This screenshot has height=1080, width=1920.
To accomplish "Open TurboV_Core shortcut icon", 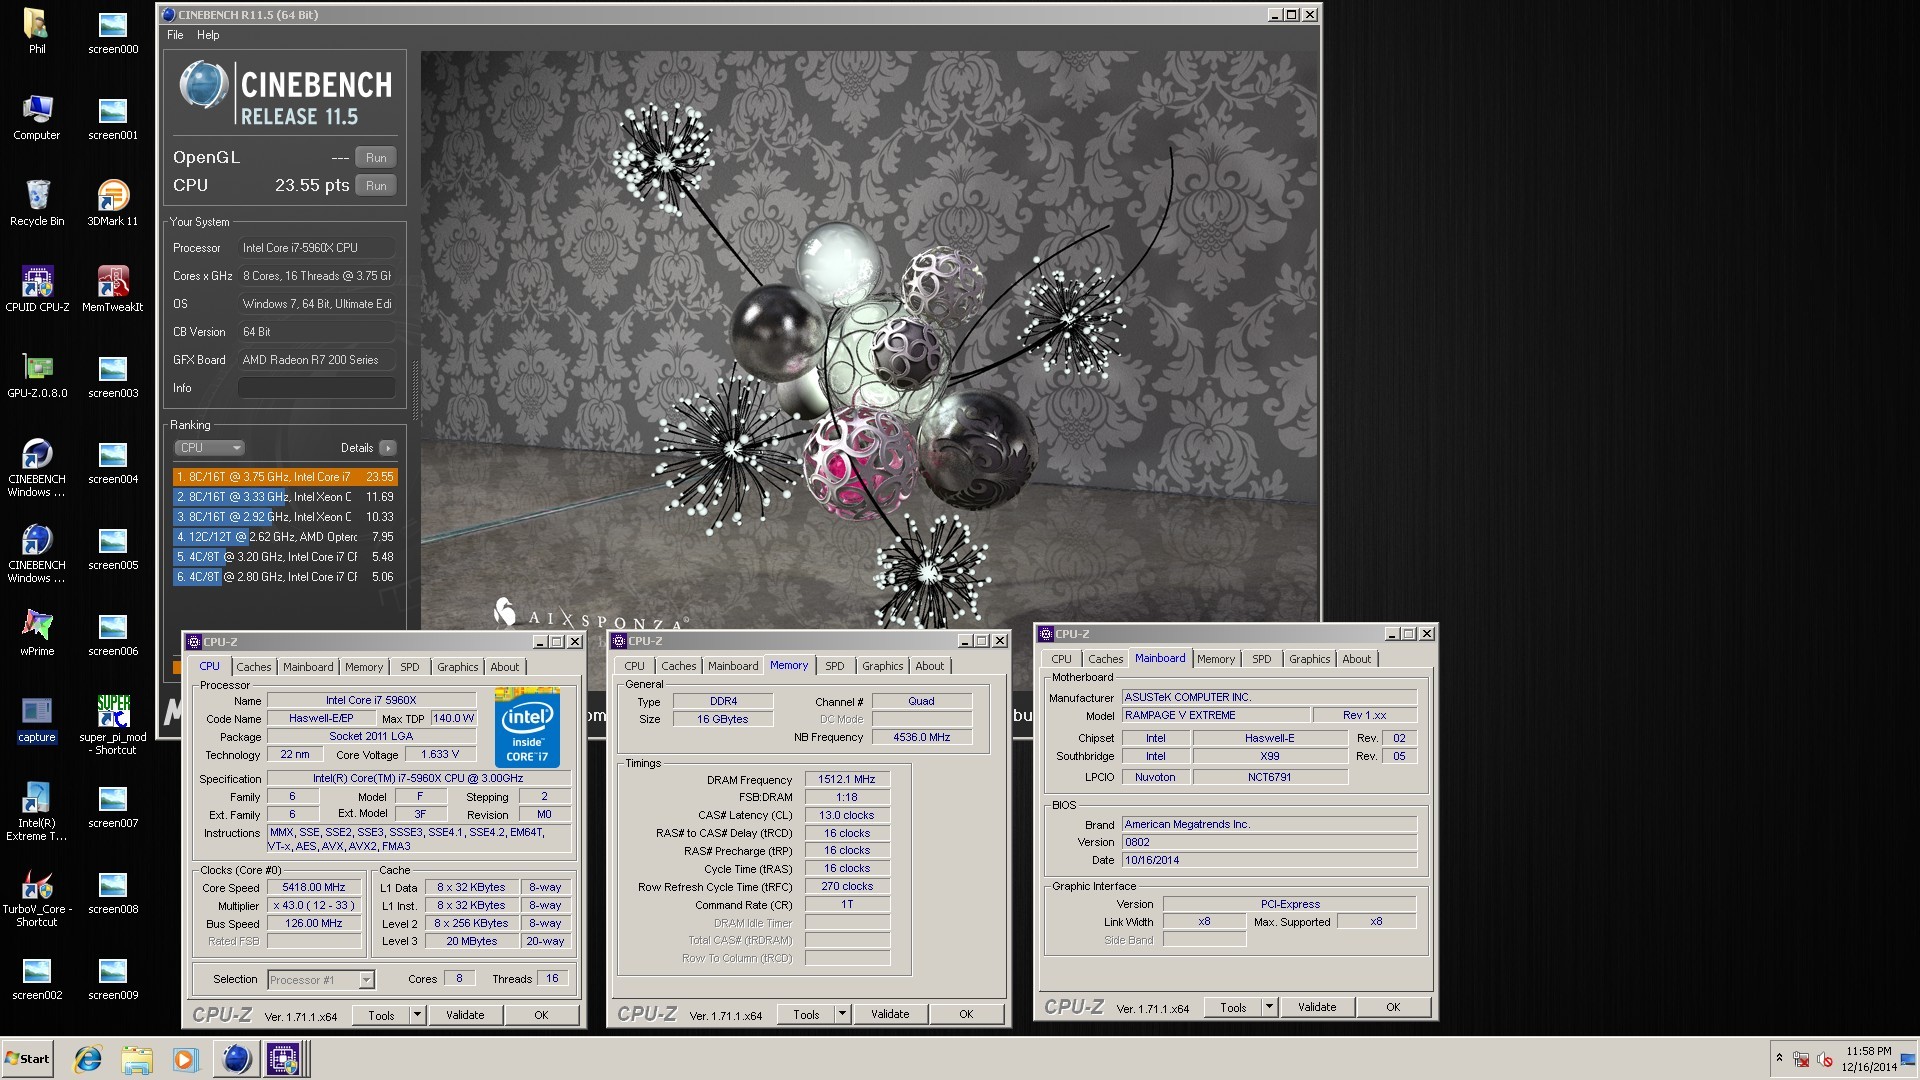I will pos(37,896).
